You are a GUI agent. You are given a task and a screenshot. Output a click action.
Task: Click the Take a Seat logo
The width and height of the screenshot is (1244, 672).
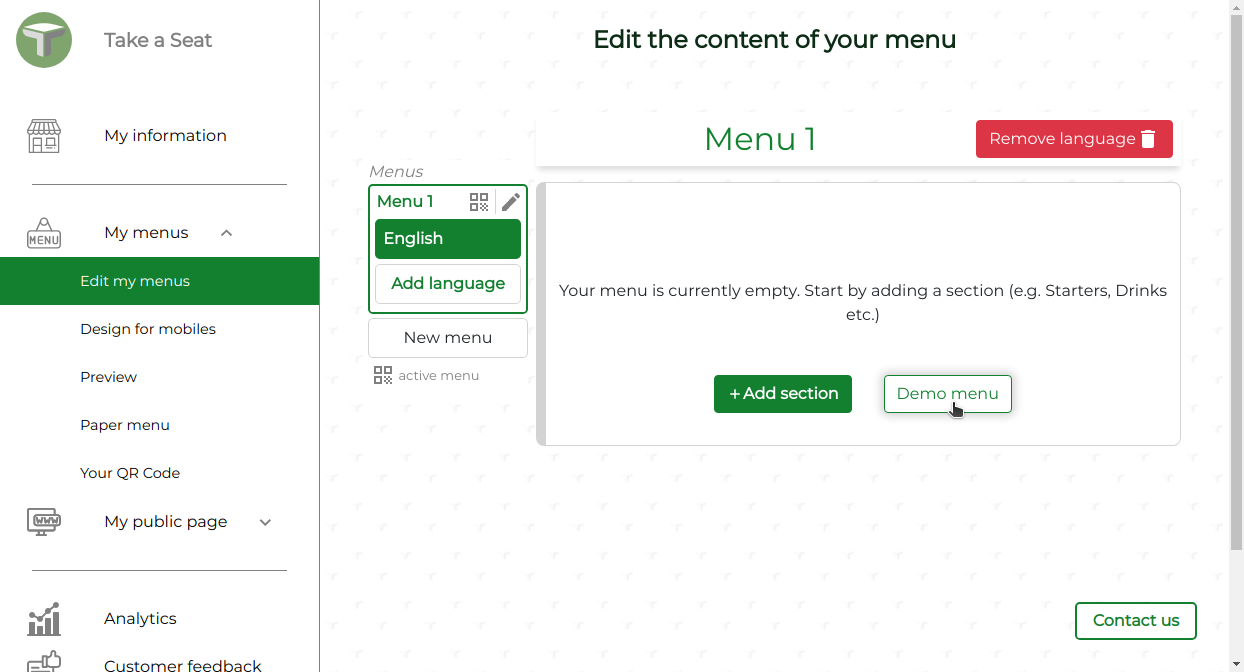(44, 40)
